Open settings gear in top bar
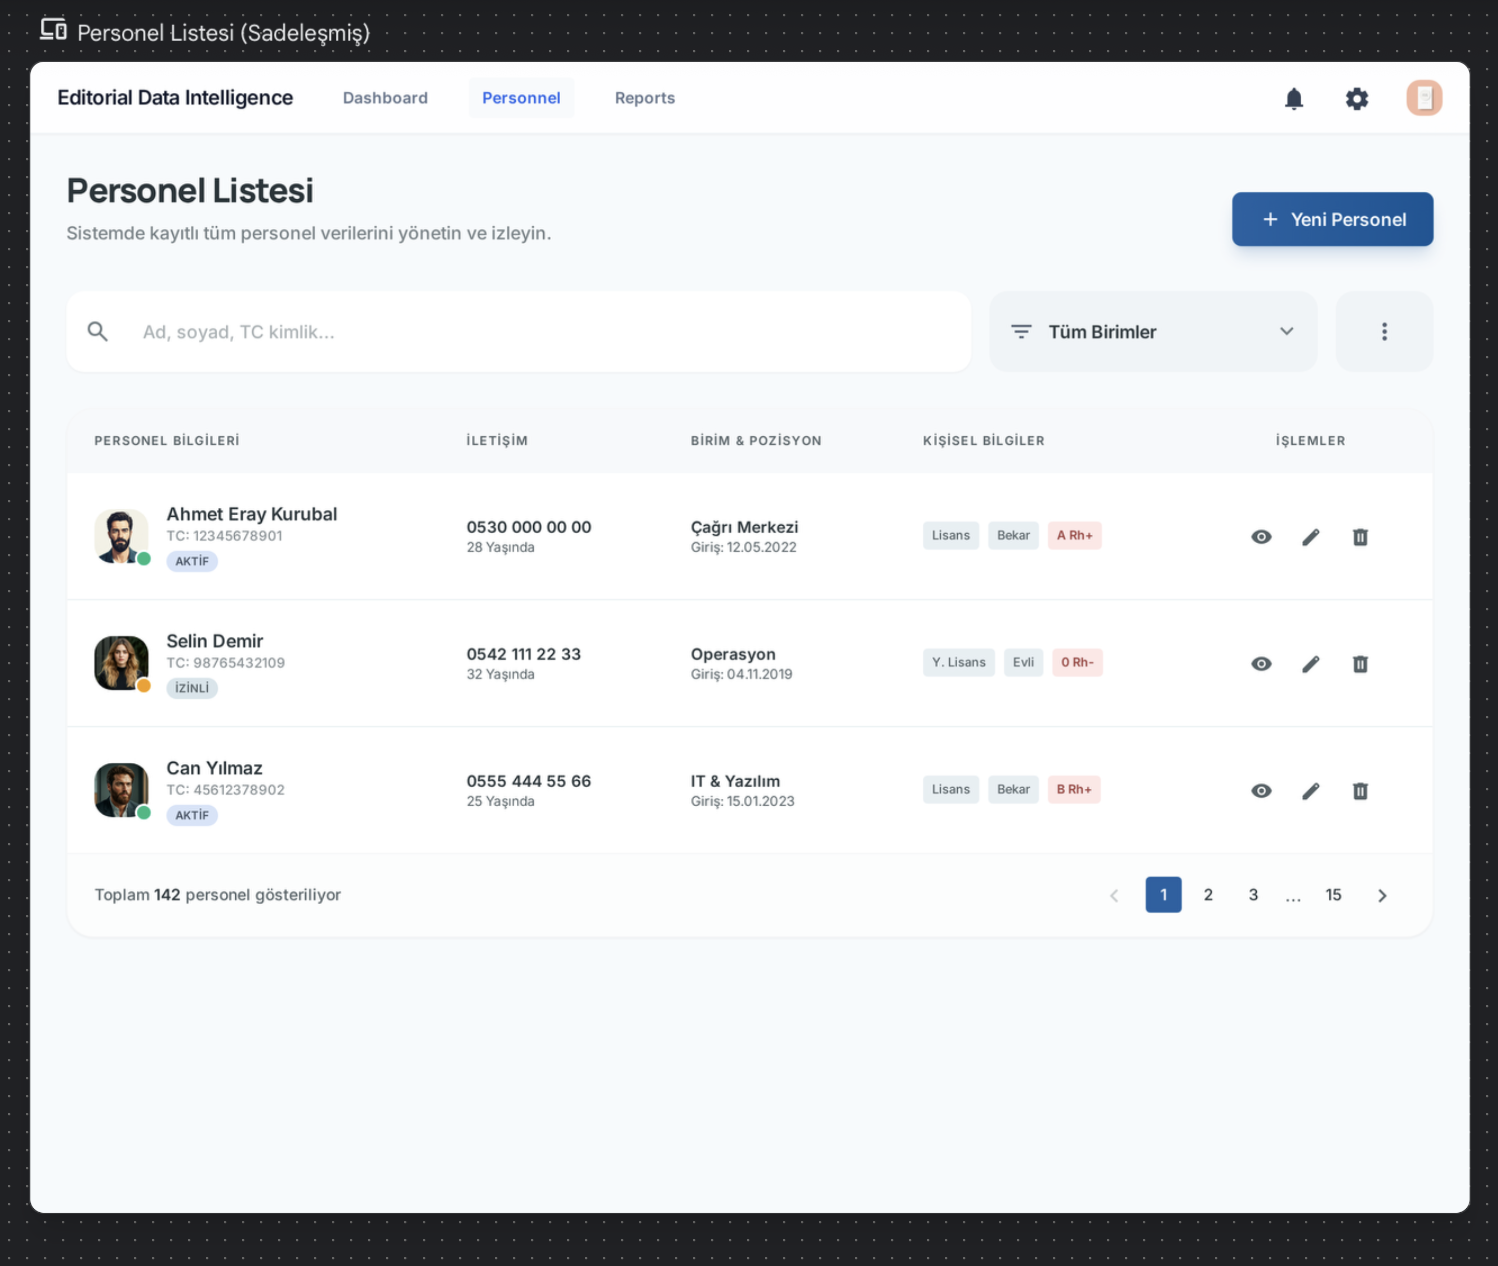This screenshot has width=1498, height=1266. tap(1357, 98)
